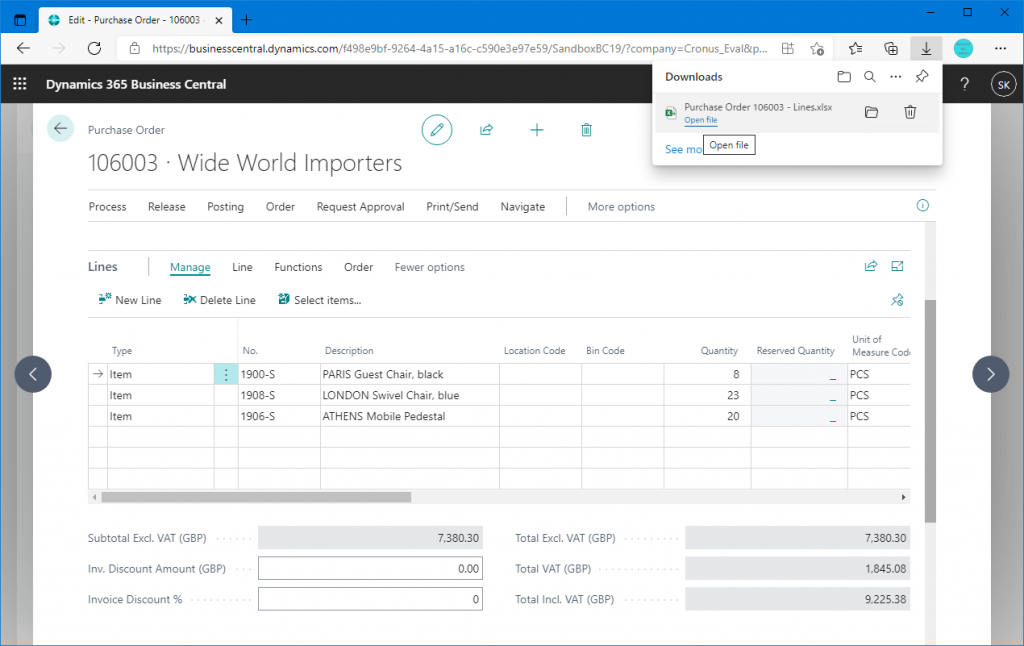1024x646 pixels.
Task: Open the Order action menu
Action: (x=280, y=206)
